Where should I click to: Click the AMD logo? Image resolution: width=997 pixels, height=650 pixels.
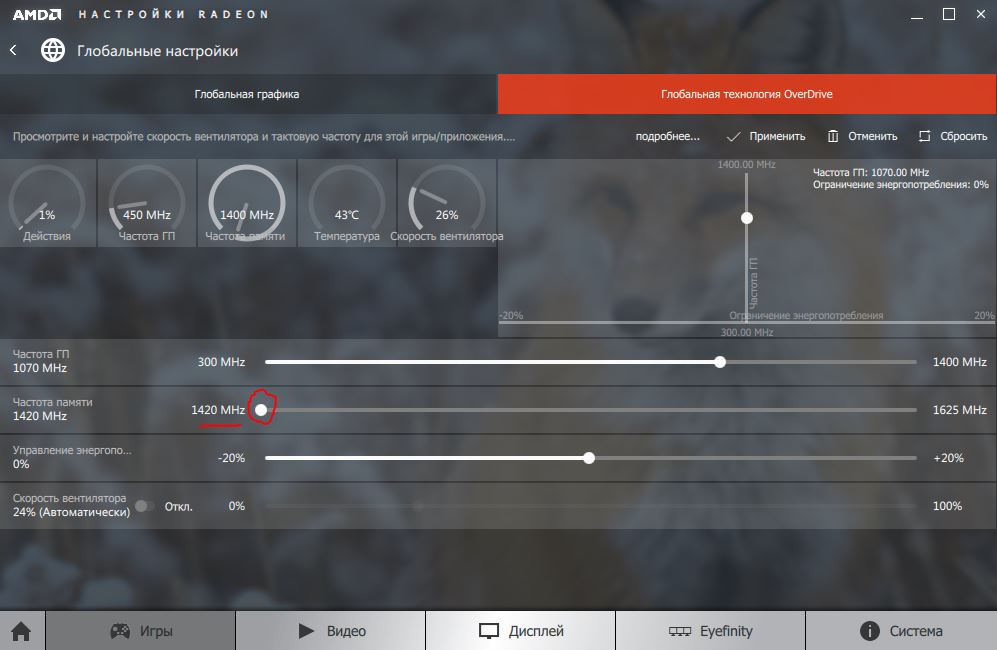[x=37, y=14]
